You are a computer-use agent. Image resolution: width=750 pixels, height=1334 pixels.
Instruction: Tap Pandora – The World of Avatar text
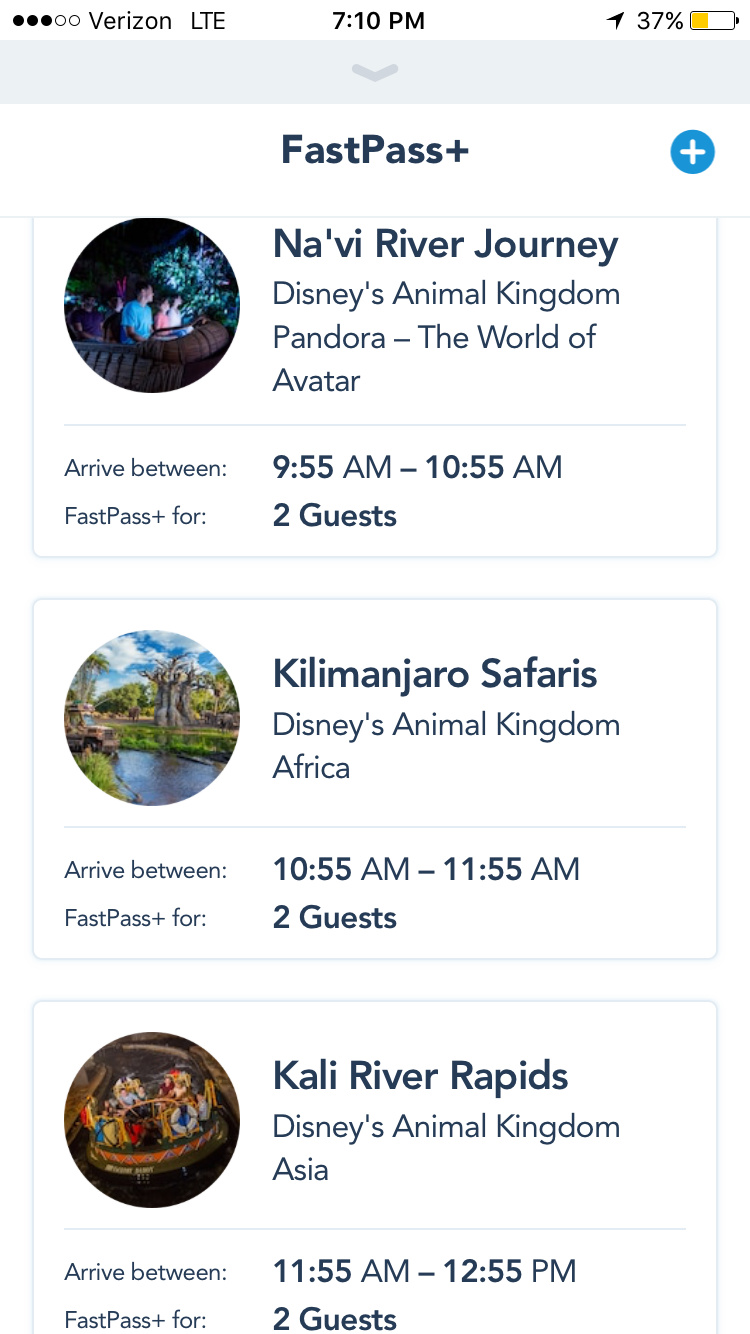[x=434, y=358]
